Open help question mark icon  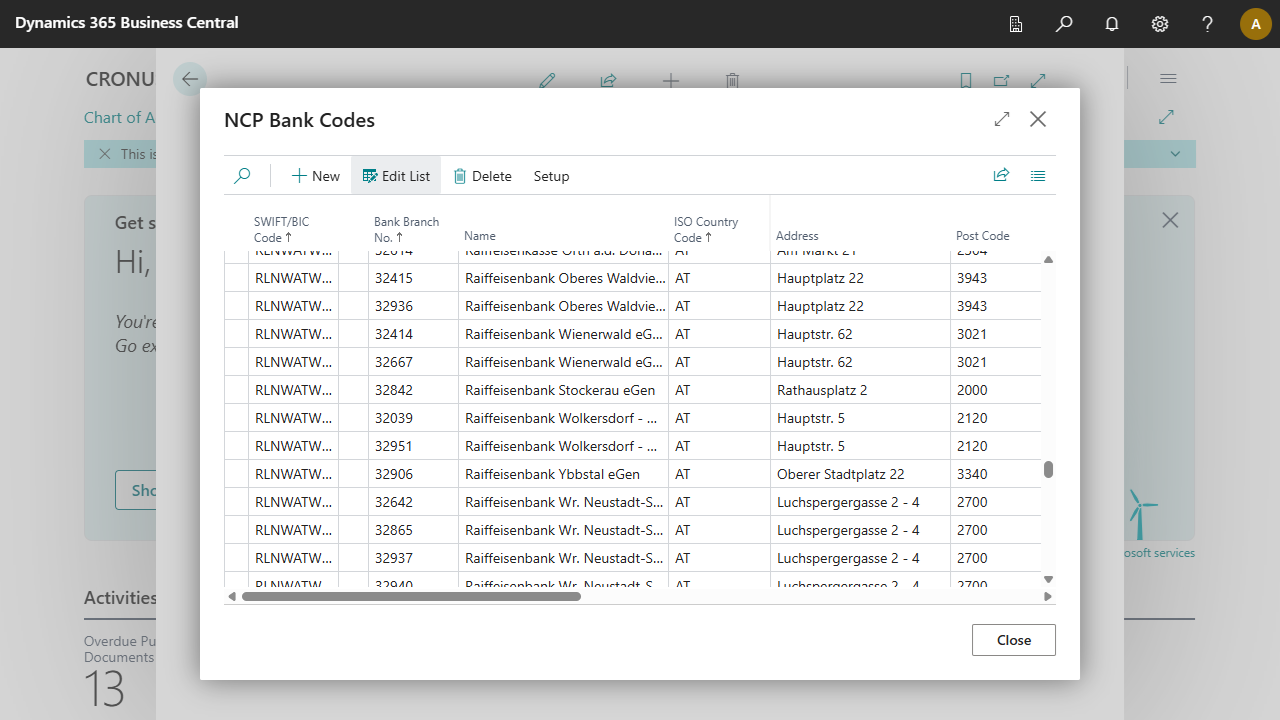click(1208, 24)
